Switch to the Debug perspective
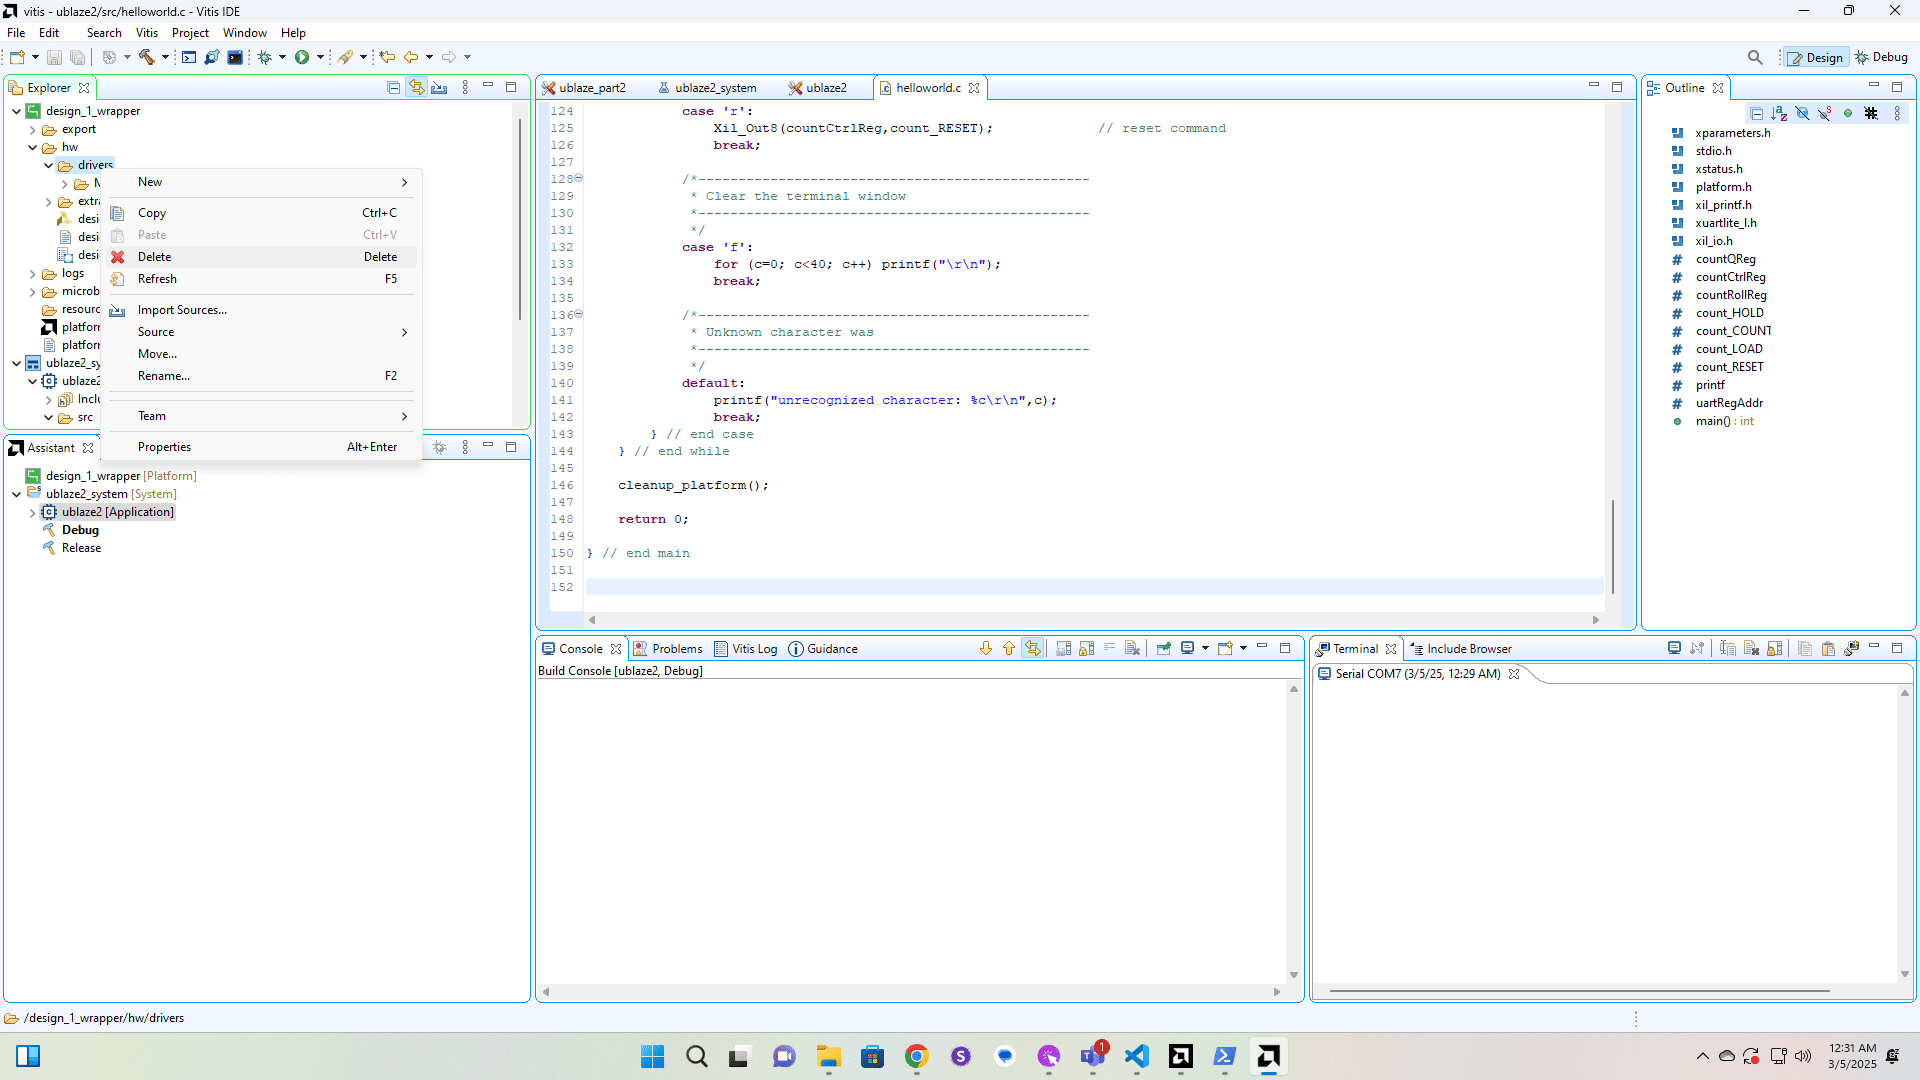The height and width of the screenshot is (1080, 1920). tap(1881, 57)
